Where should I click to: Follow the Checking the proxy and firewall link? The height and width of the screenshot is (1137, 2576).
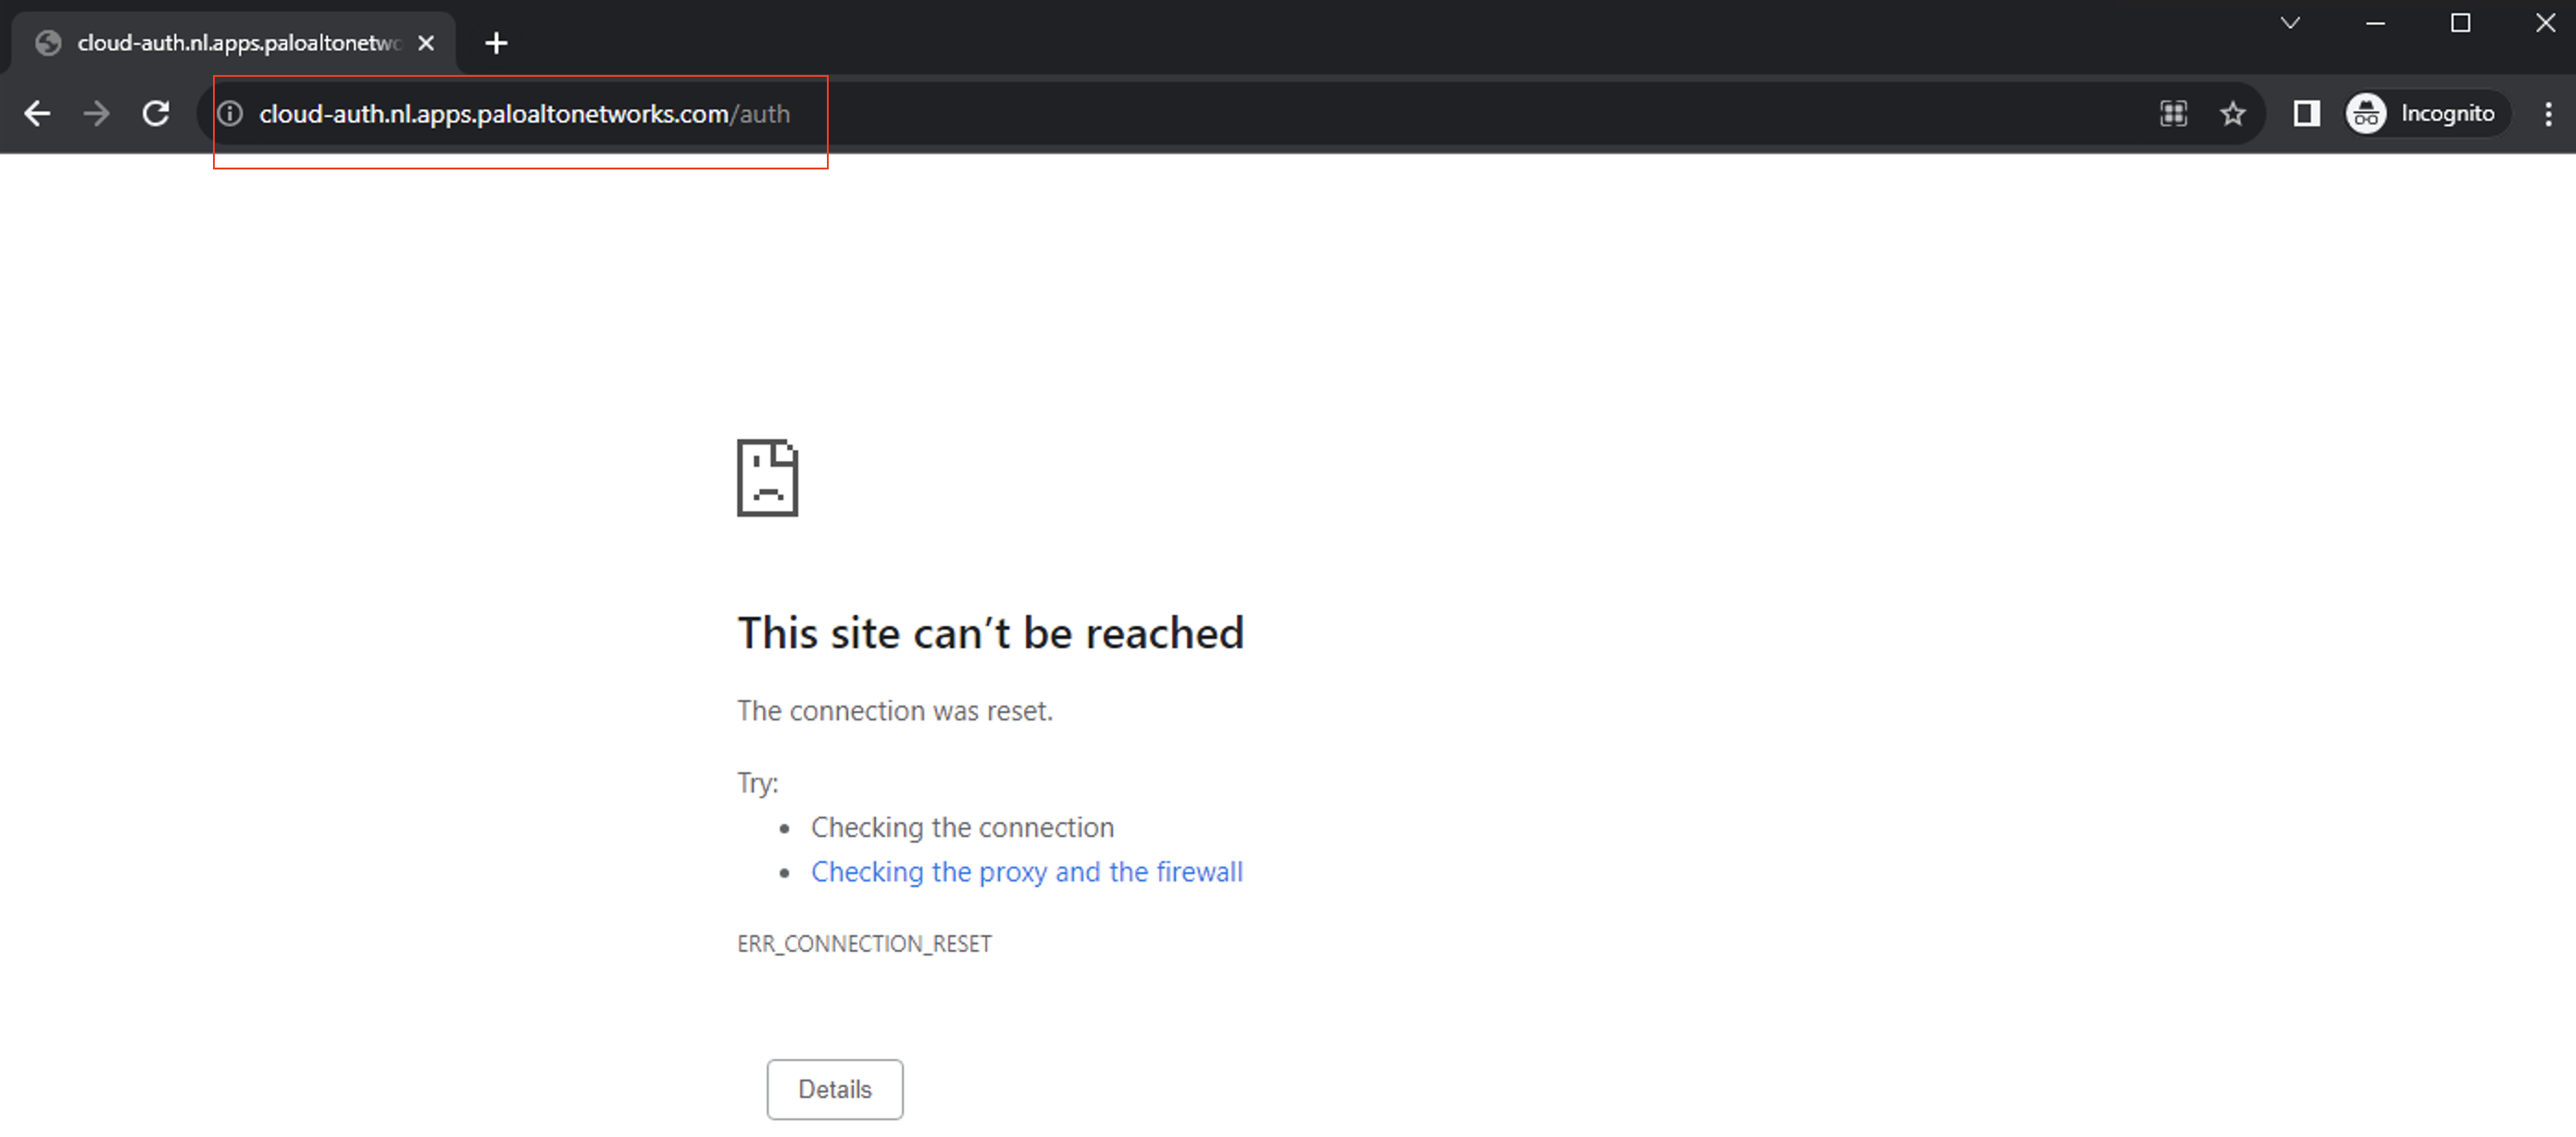tap(1027, 871)
